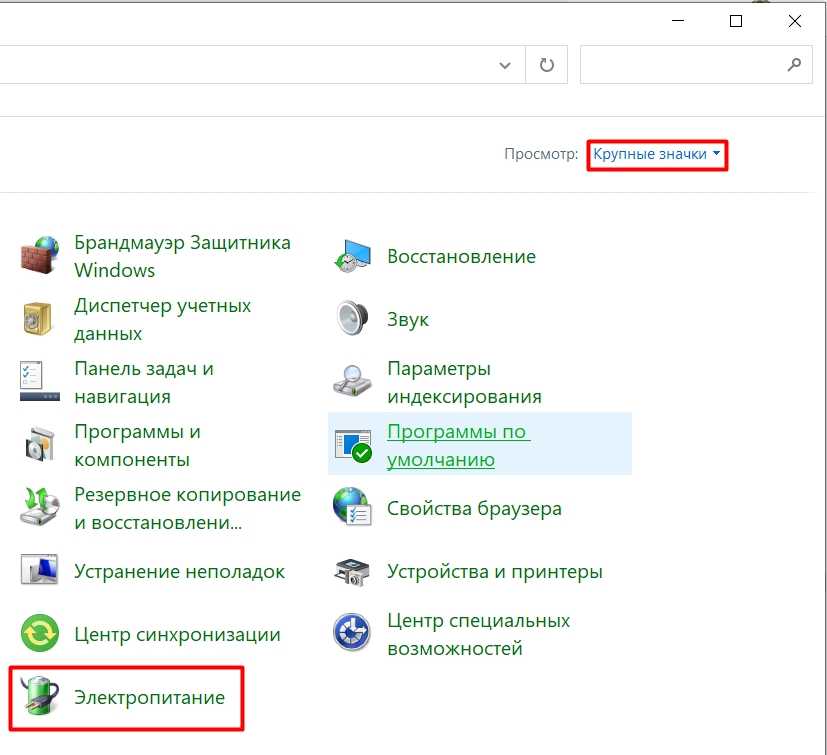Open the Recovery monitor-with-clock icon
The height and width of the screenshot is (755, 827).
352,256
